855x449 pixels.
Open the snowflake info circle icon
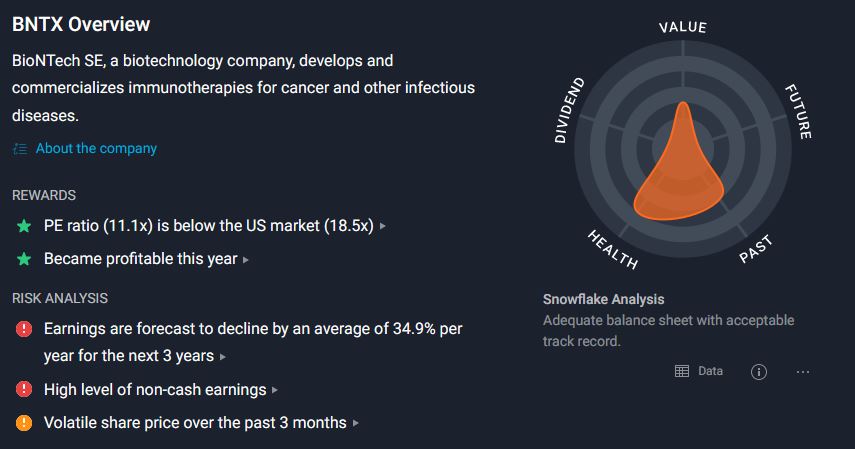coord(758,372)
